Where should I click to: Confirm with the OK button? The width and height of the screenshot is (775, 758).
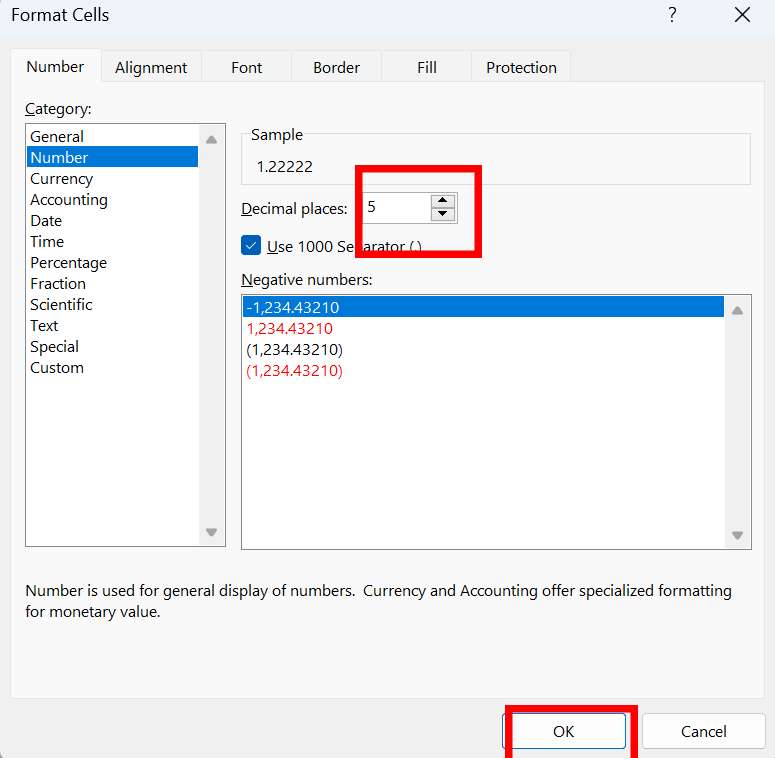pyautogui.click(x=564, y=731)
